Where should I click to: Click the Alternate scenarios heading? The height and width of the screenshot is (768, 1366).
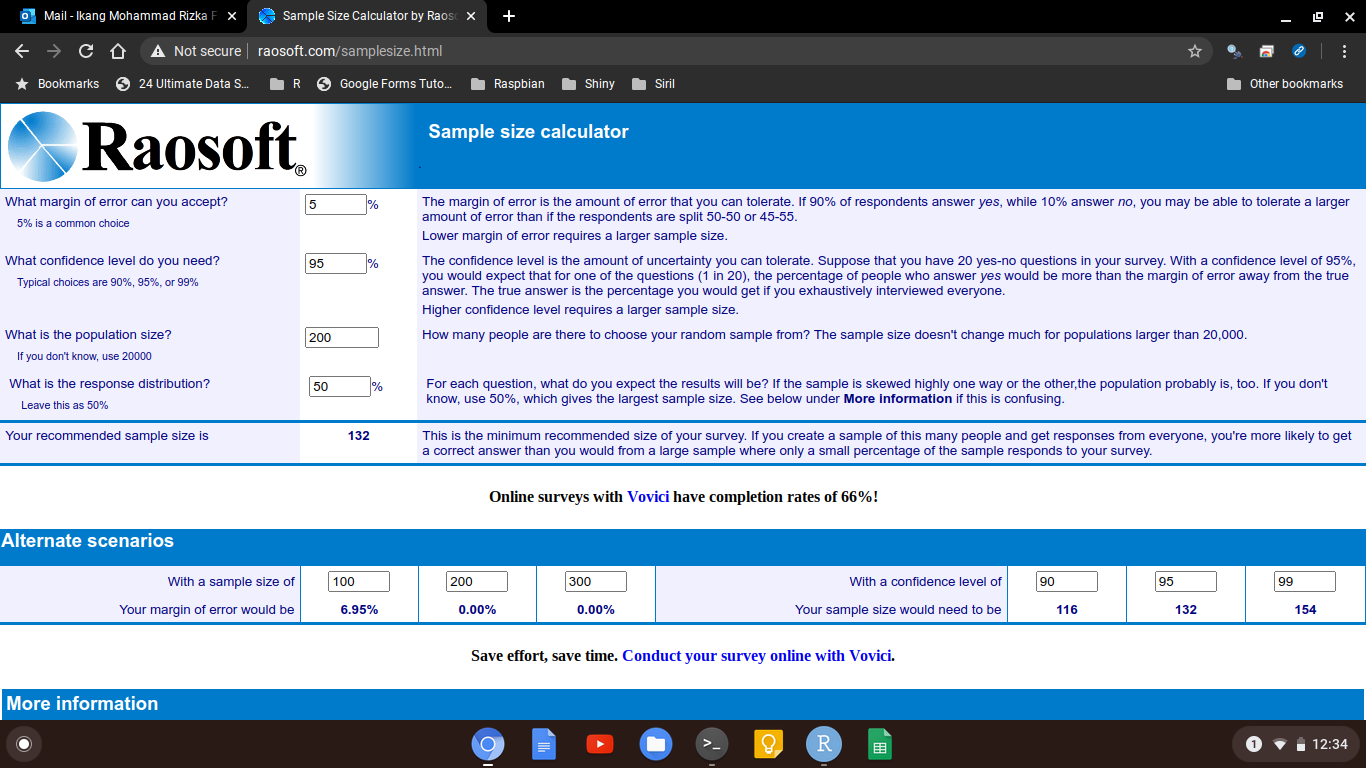[88, 541]
